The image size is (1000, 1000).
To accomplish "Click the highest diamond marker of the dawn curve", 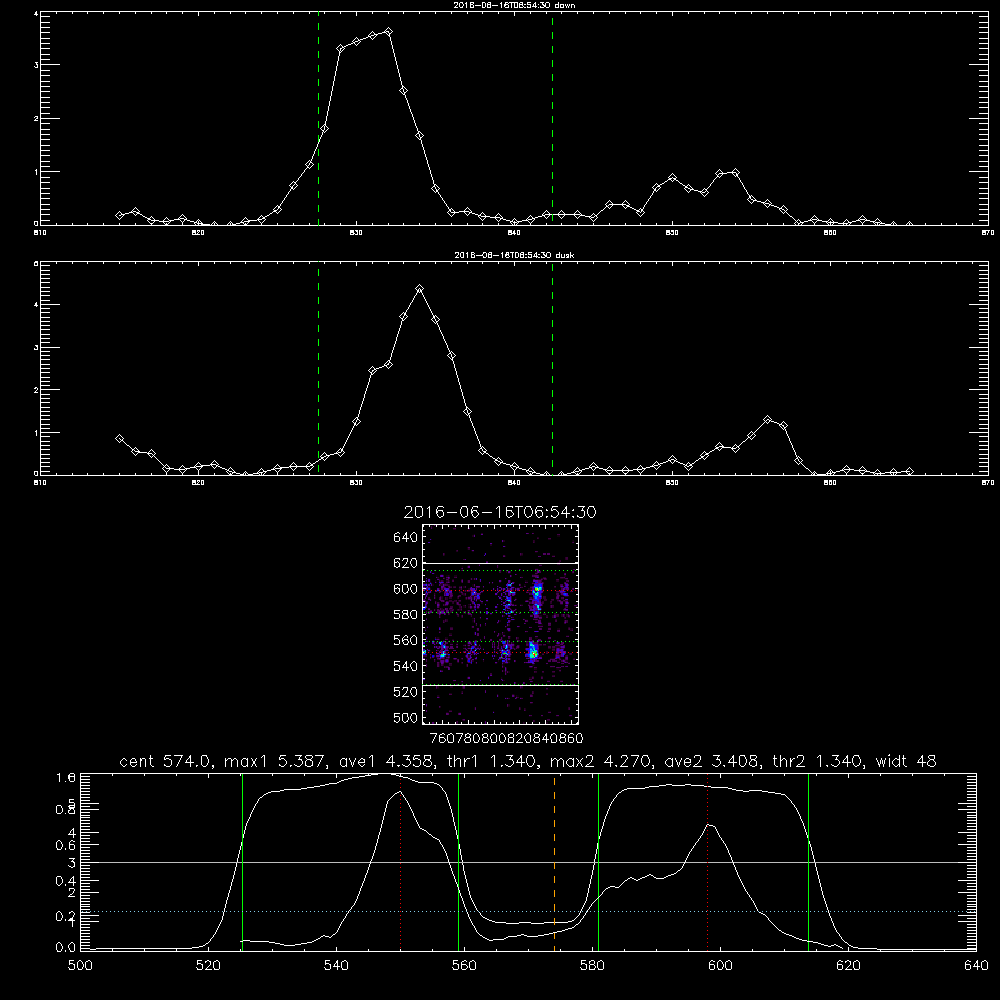I will click(388, 31).
